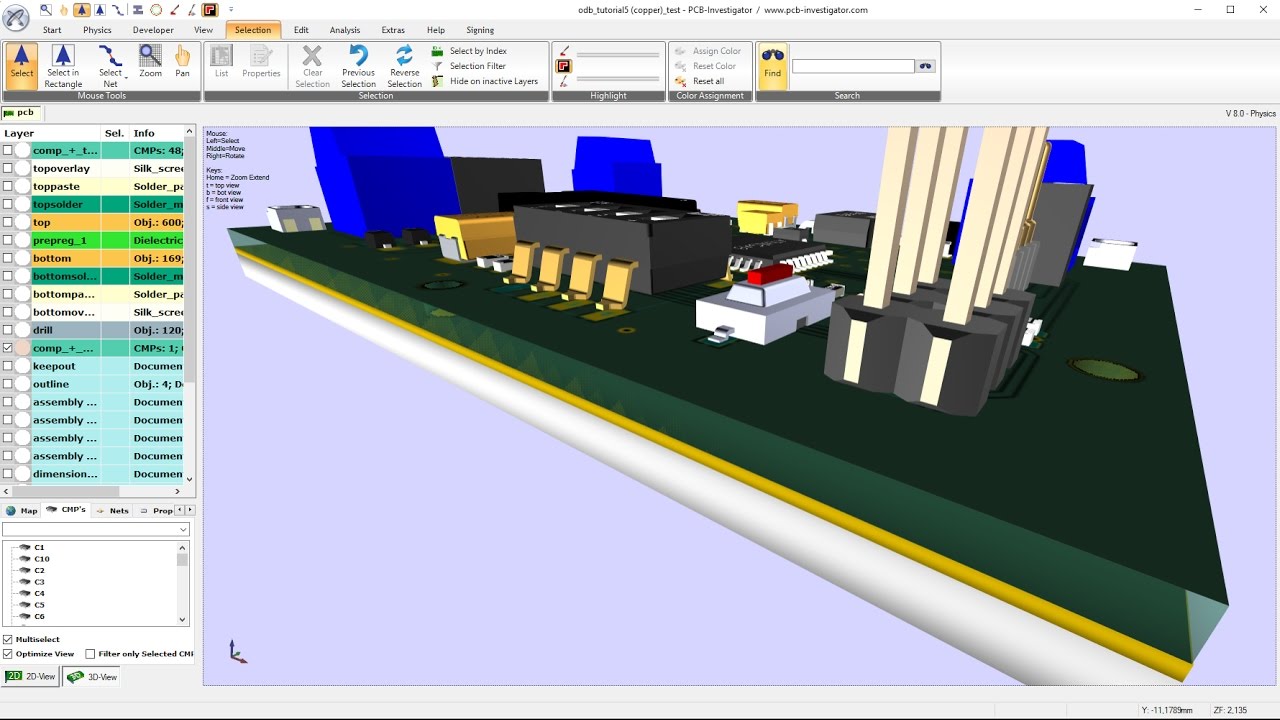Open Select by Index
The width and height of the screenshot is (1280, 720).
469,51
